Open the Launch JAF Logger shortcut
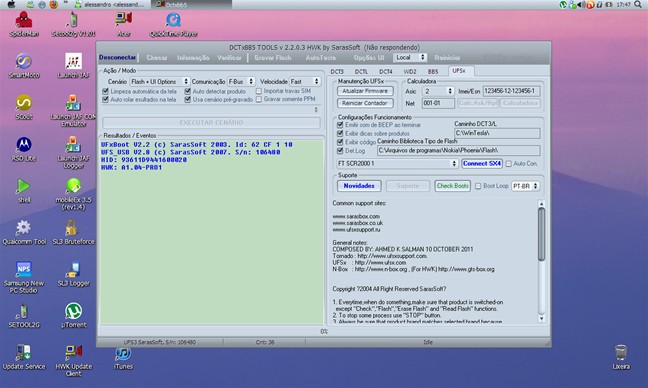This screenshot has width=648, height=388. 73,152
